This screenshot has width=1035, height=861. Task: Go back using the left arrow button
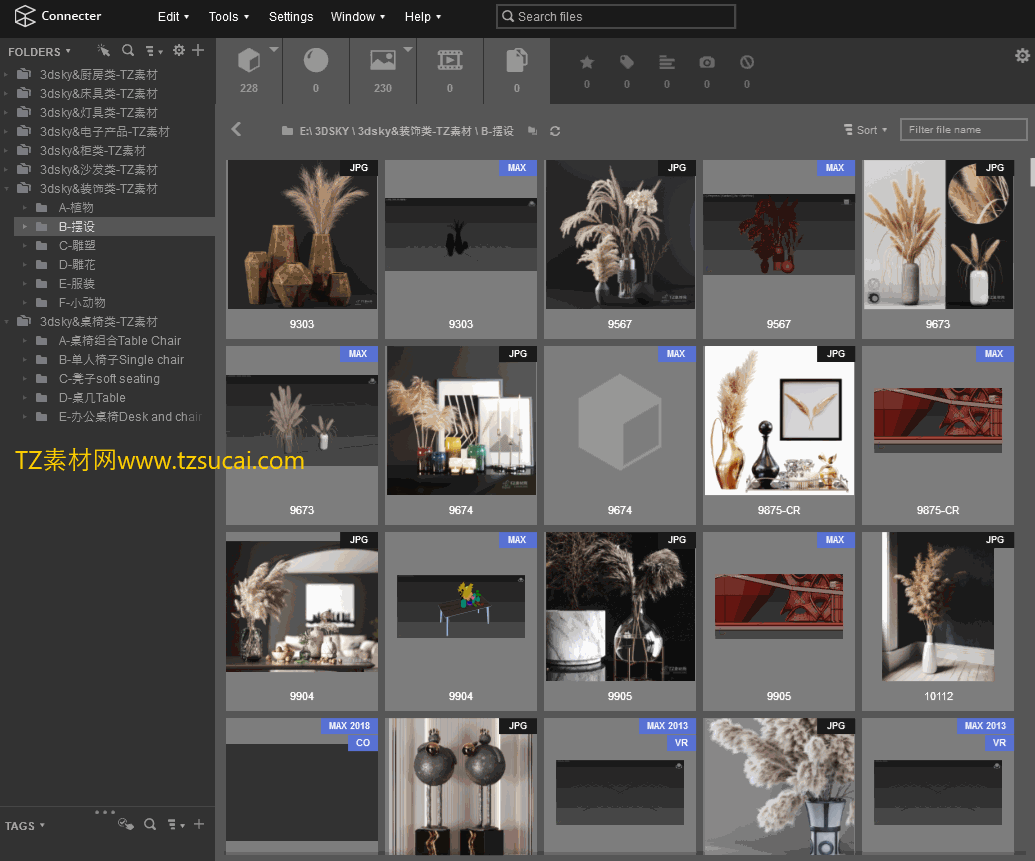pyautogui.click(x=236, y=129)
